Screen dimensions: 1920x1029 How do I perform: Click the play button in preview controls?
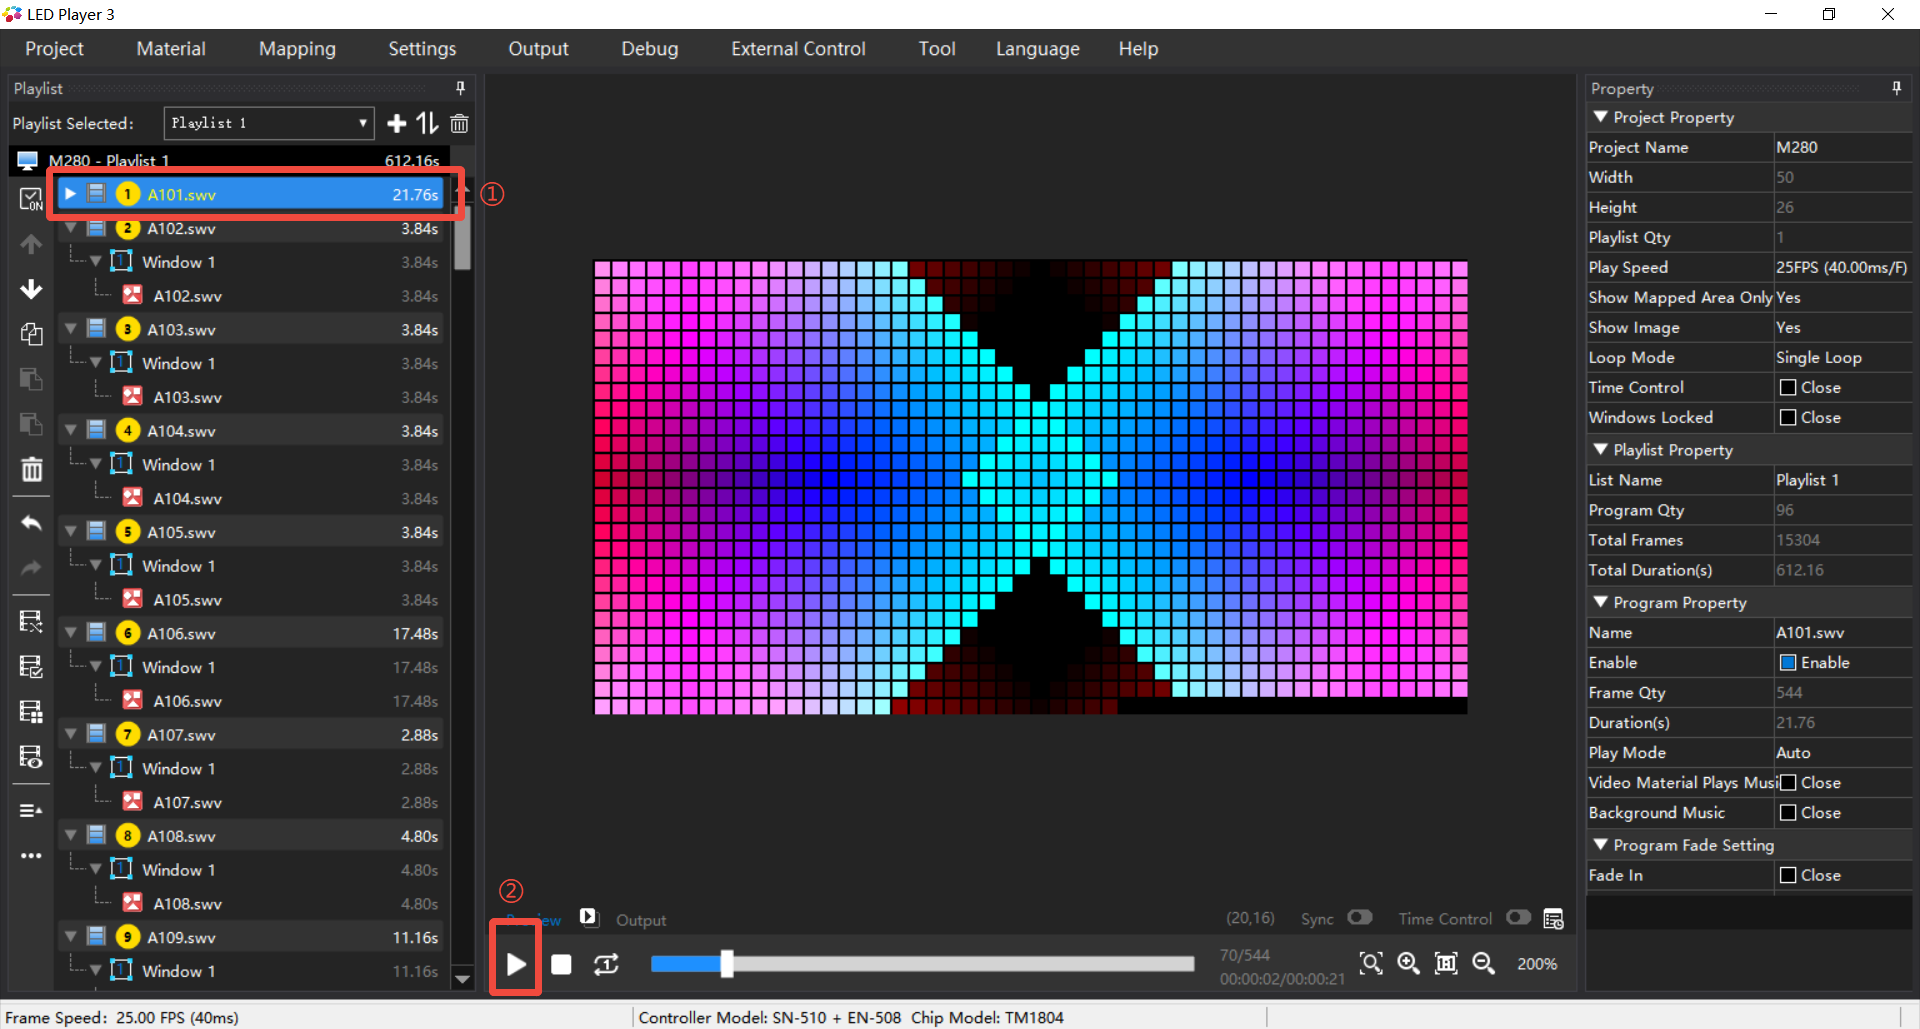click(x=516, y=964)
